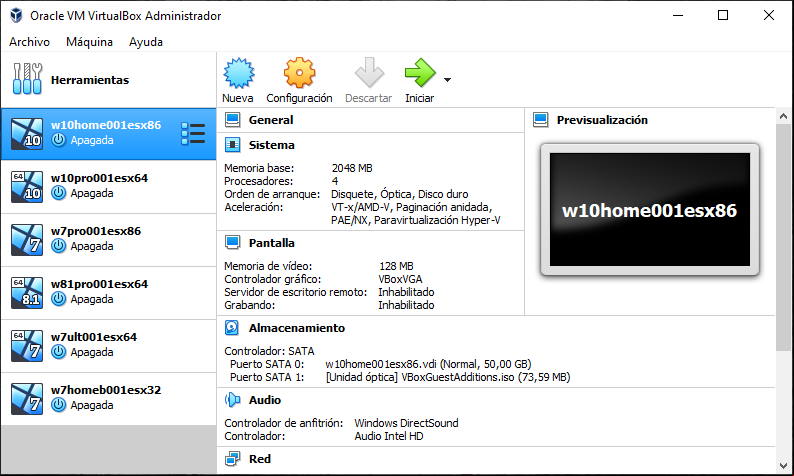Click the w7homeb001esx32 OS icon
This screenshot has width=794, height=476.
pos(27,399)
